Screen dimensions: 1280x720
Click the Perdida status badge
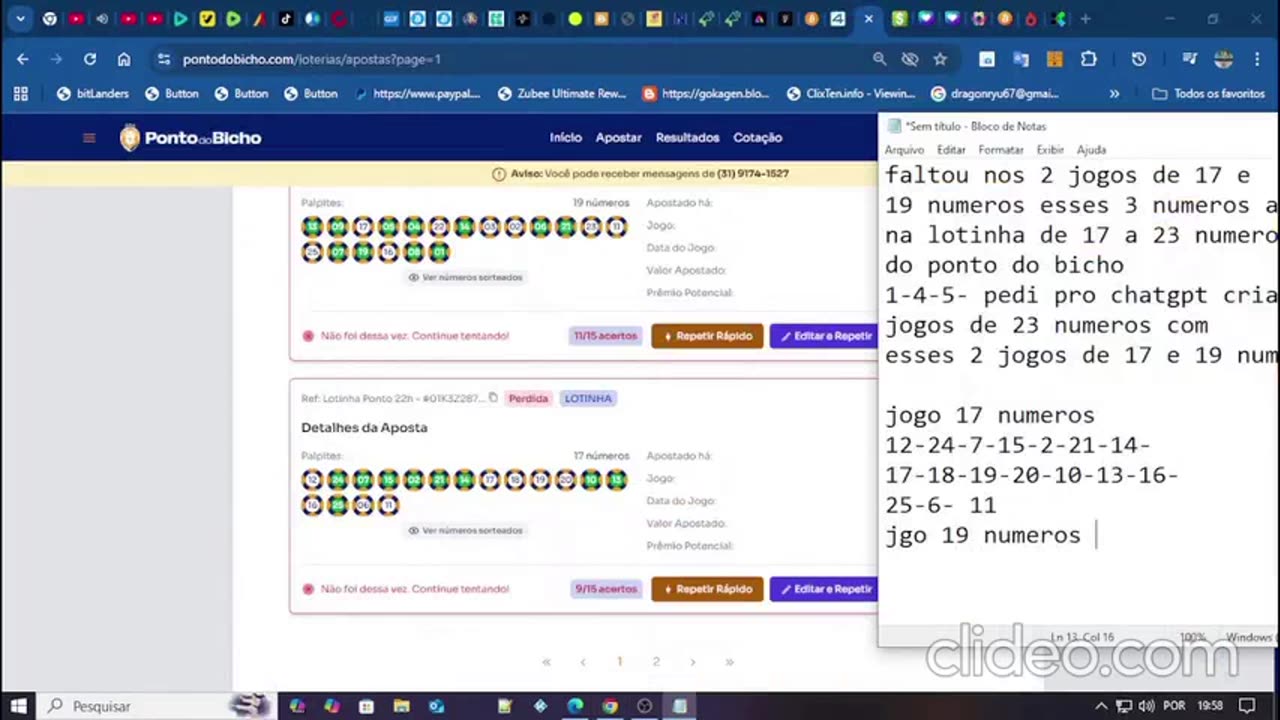tap(528, 398)
